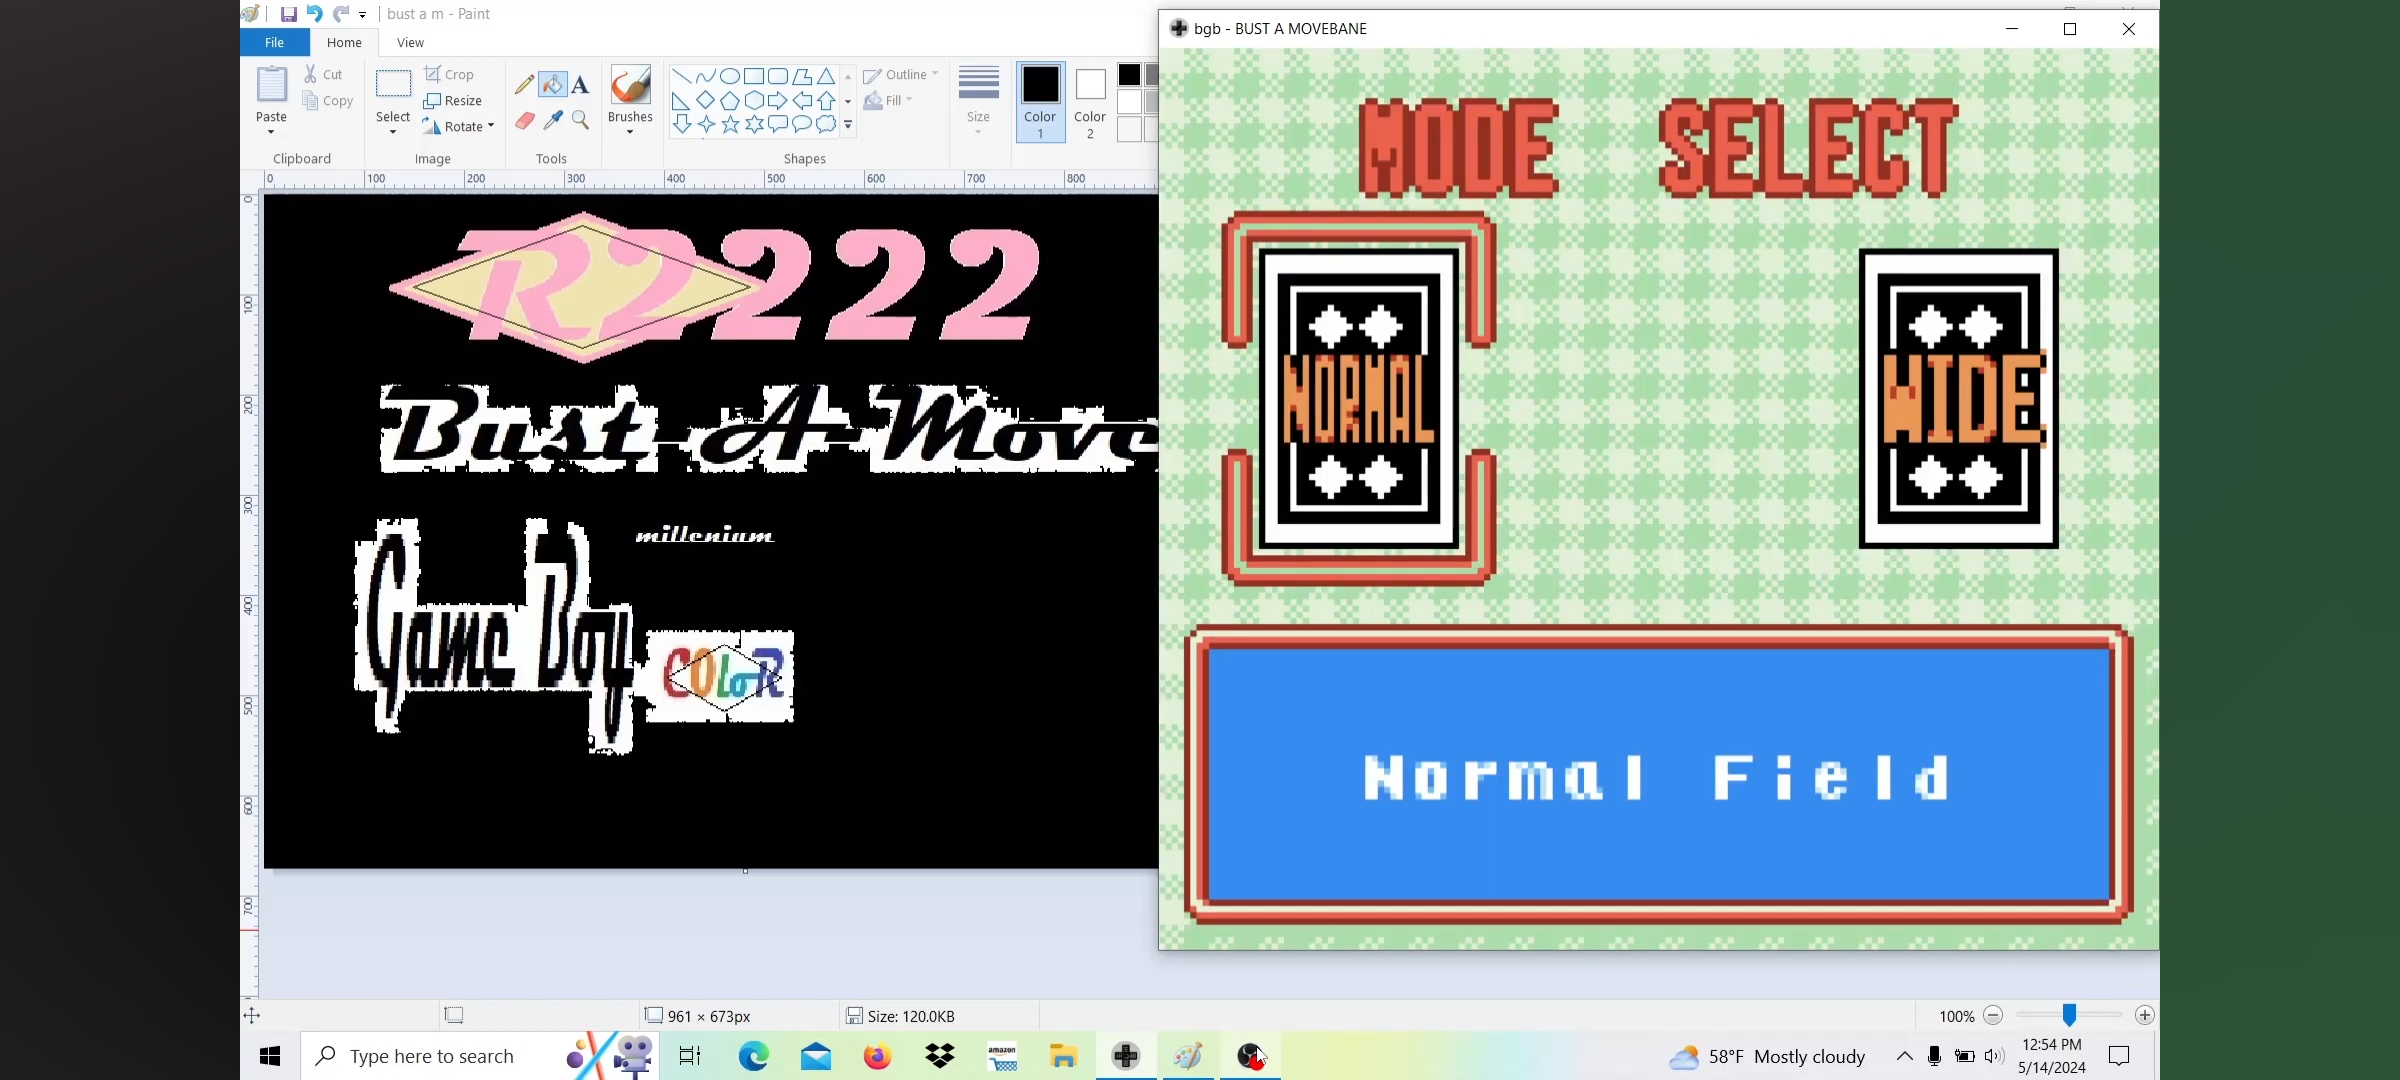Open the Brushes dropdown arrow
The image size is (2400, 1080).
point(630,132)
